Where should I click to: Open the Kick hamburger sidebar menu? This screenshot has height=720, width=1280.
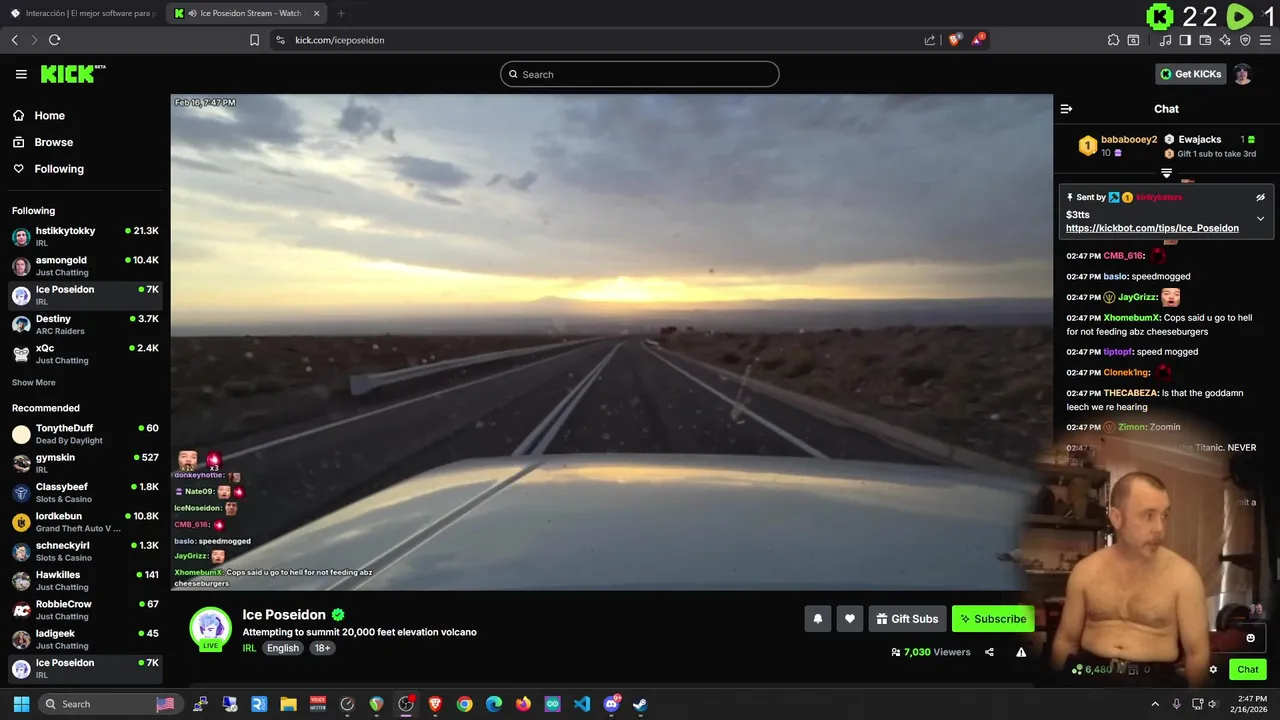click(21, 74)
